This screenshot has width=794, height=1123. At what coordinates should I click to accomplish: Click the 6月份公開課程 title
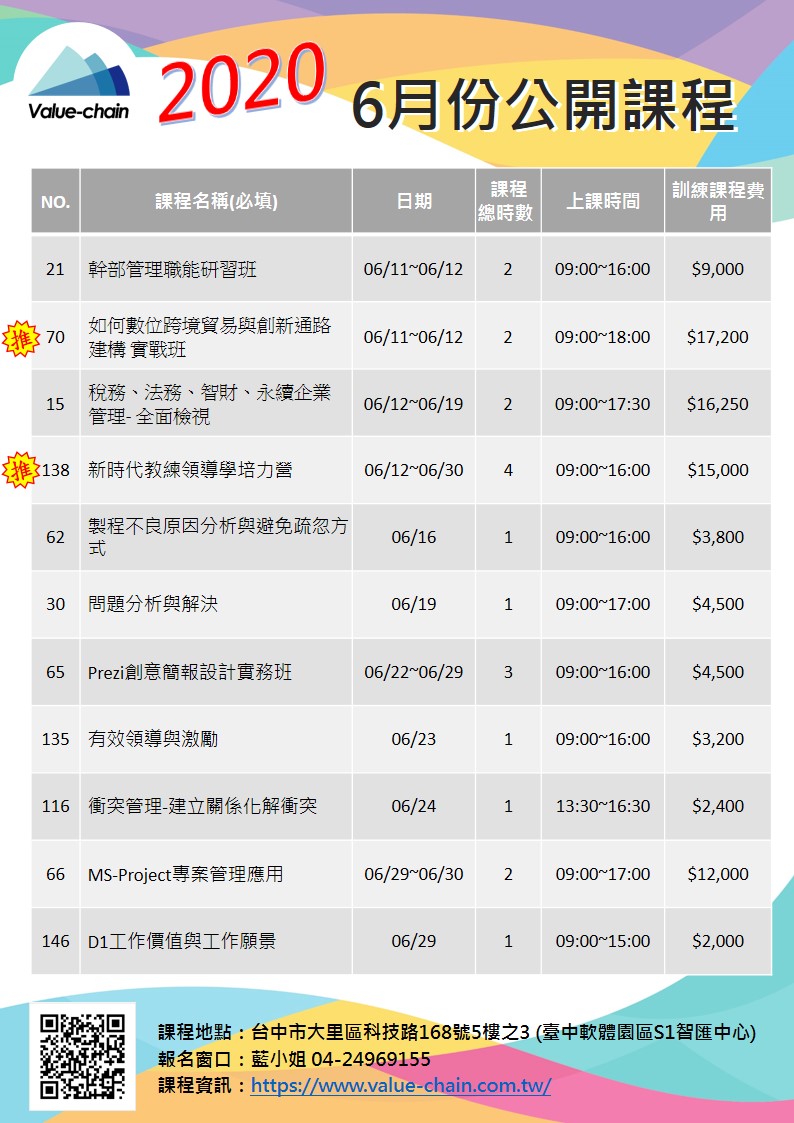544,105
